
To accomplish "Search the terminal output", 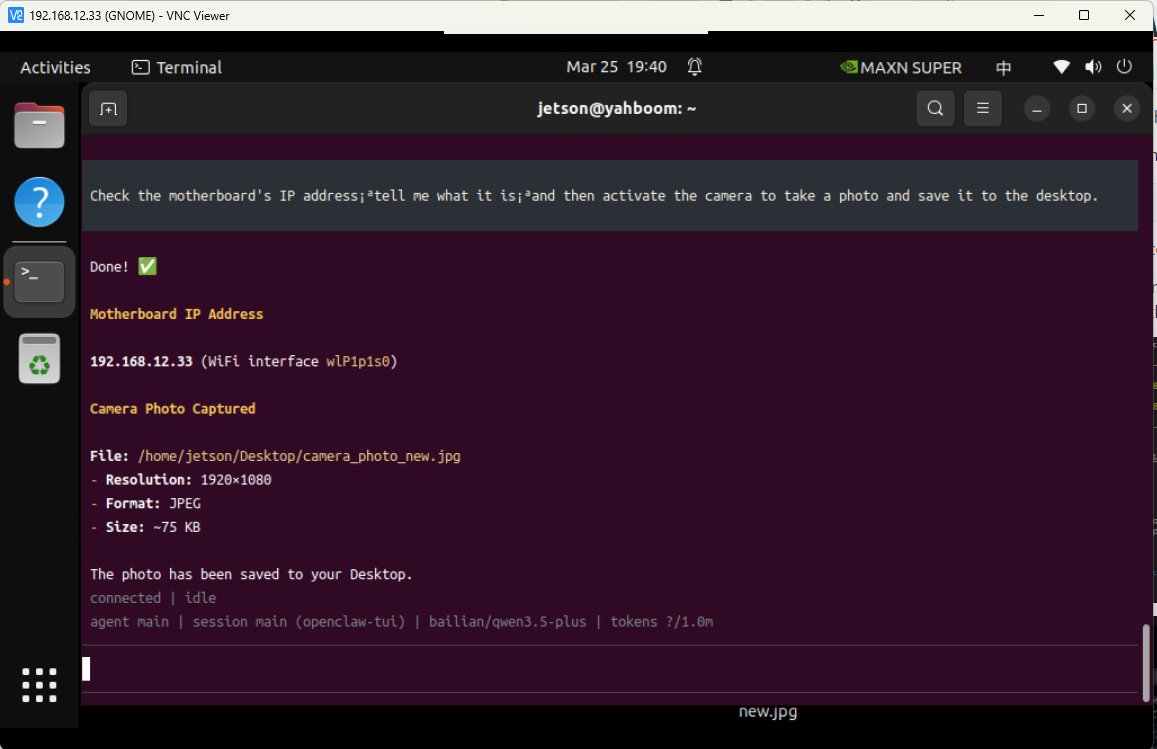I will [x=935, y=108].
